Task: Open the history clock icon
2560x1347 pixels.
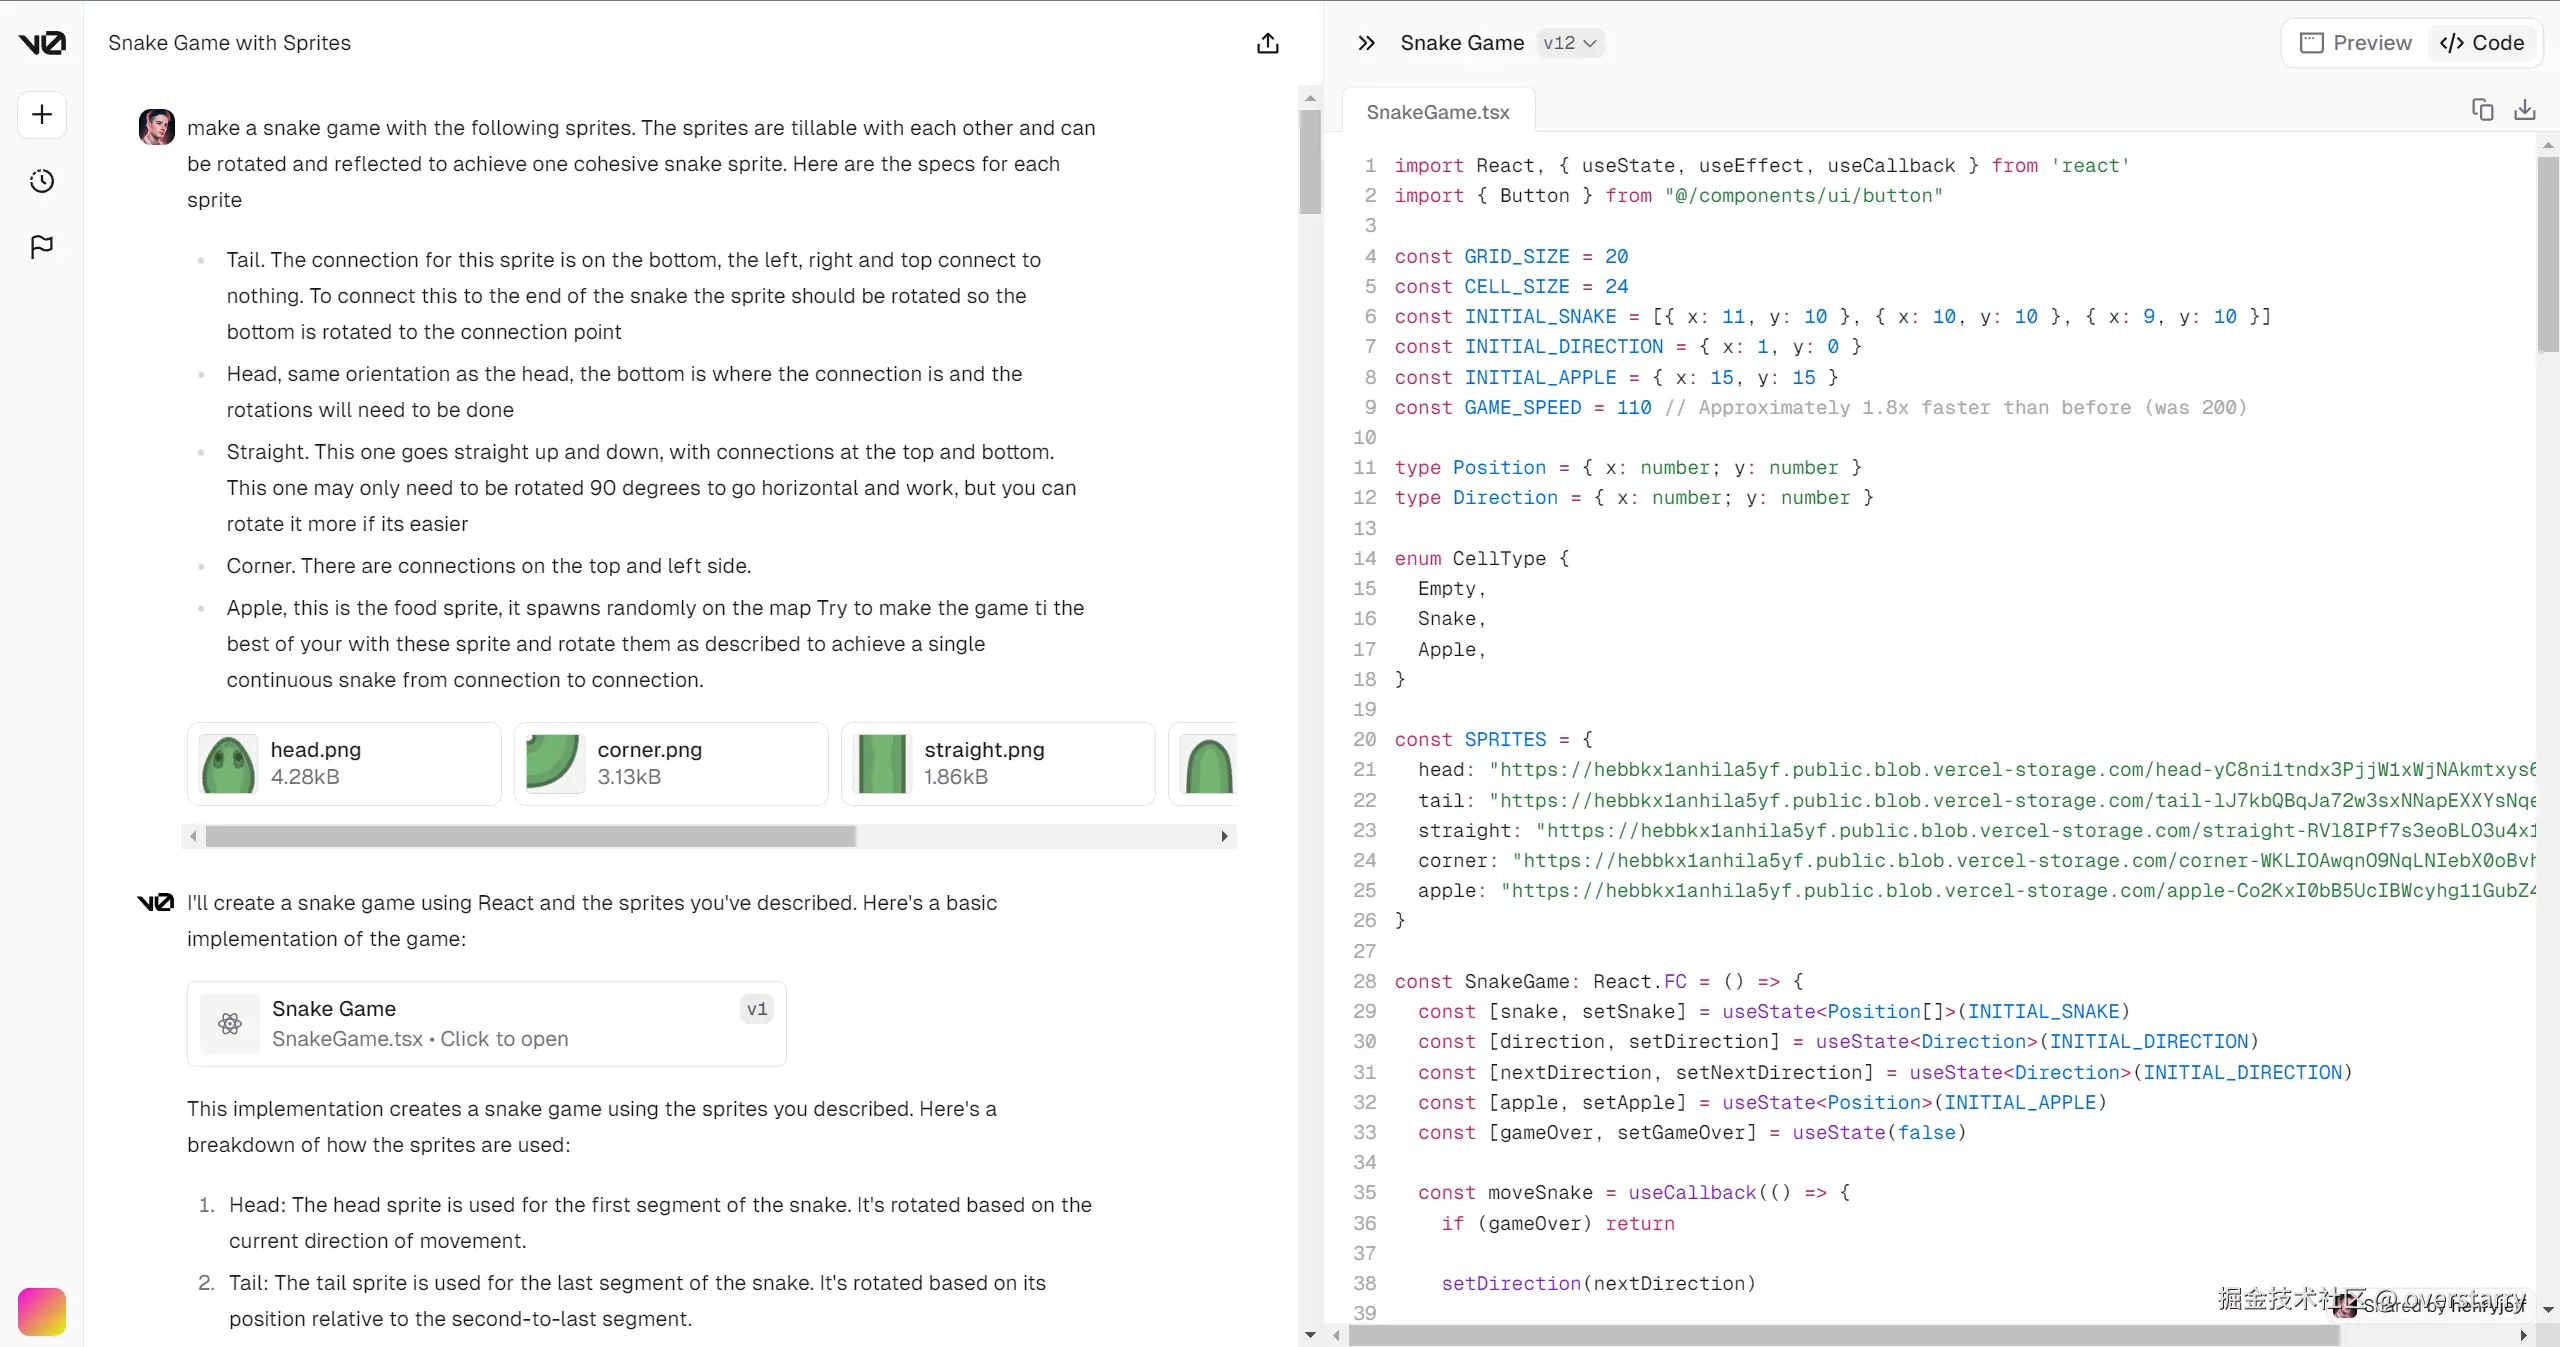Action: pos(42,181)
